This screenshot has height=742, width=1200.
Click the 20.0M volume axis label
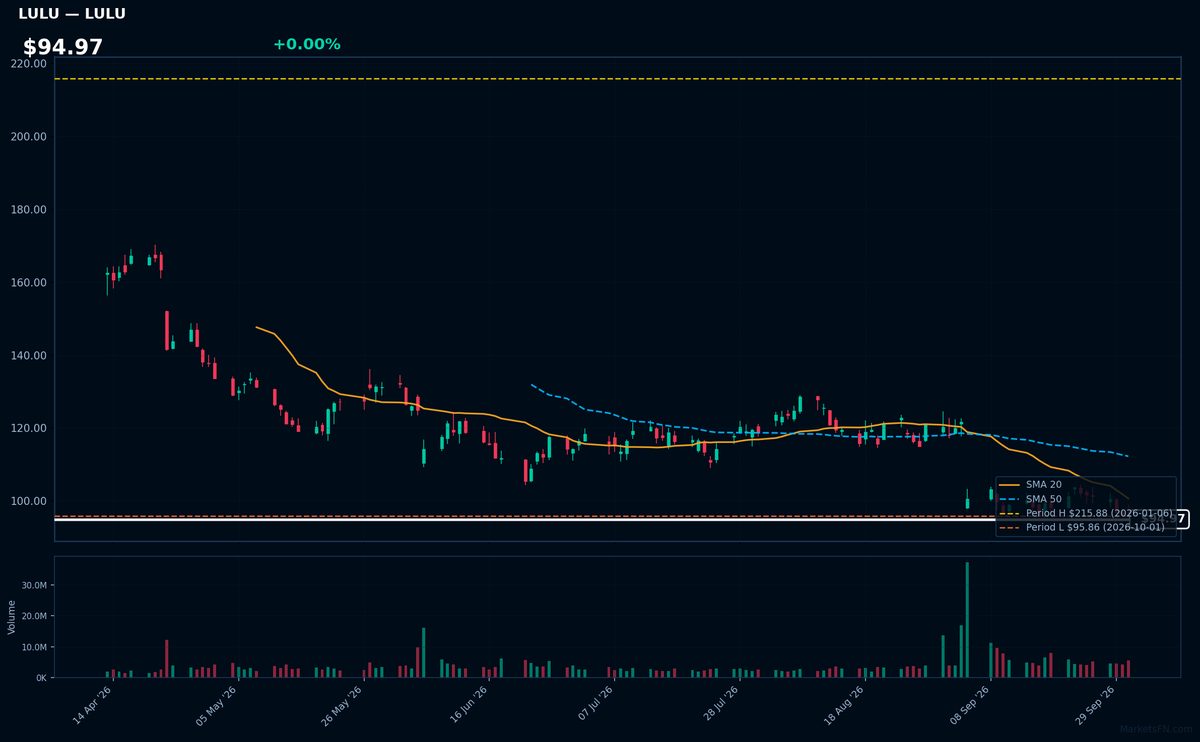coord(34,617)
